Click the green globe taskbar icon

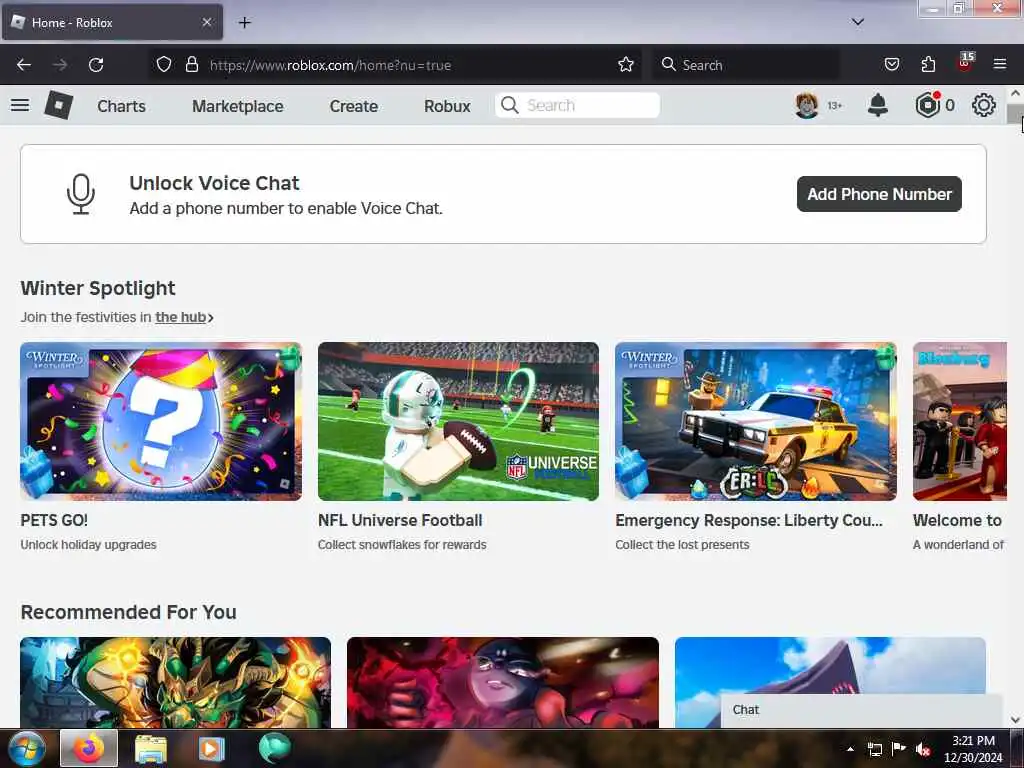point(274,748)
